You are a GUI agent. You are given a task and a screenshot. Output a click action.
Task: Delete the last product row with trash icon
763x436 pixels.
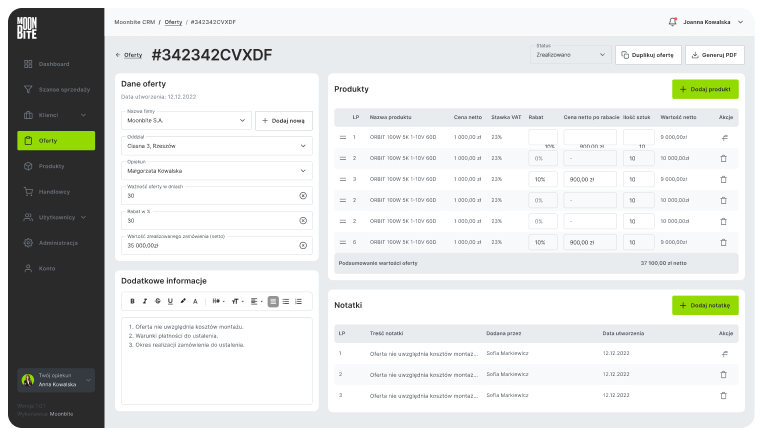pos(723,241)
